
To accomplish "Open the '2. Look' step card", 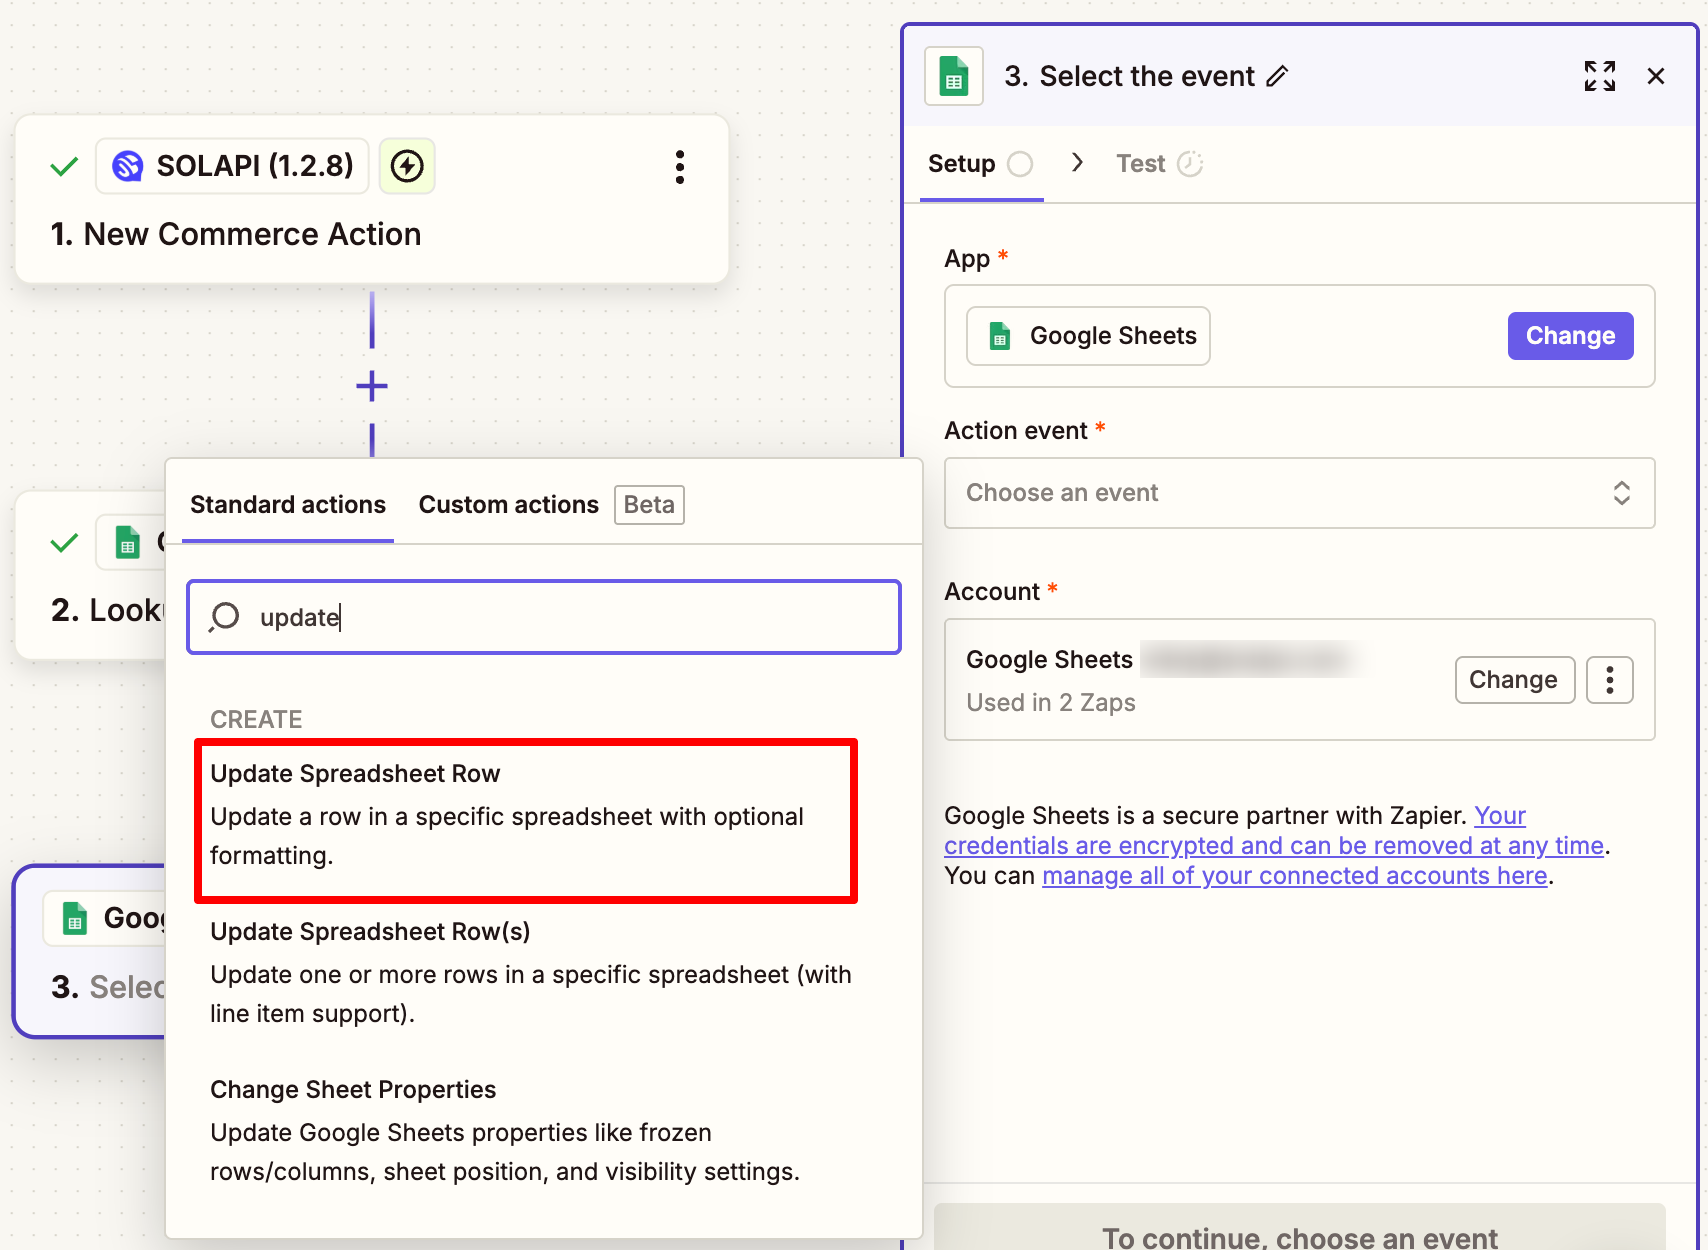I will 91,575.
